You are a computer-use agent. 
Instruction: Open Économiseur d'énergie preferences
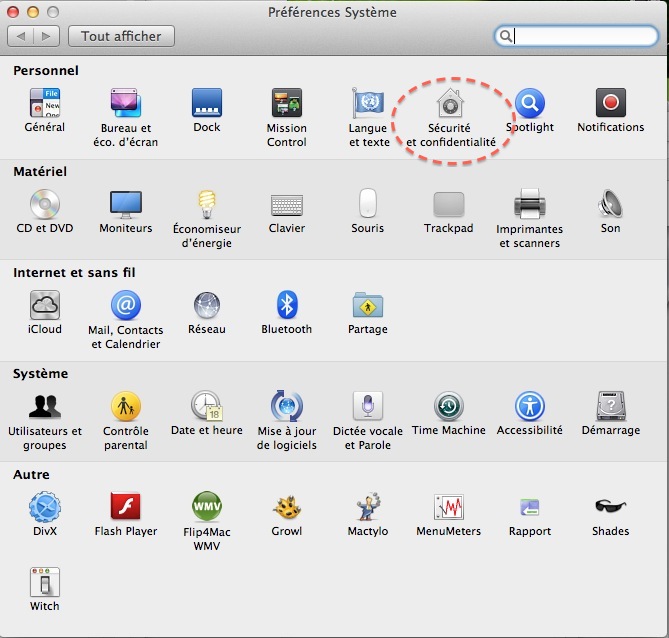click(207, 205)
